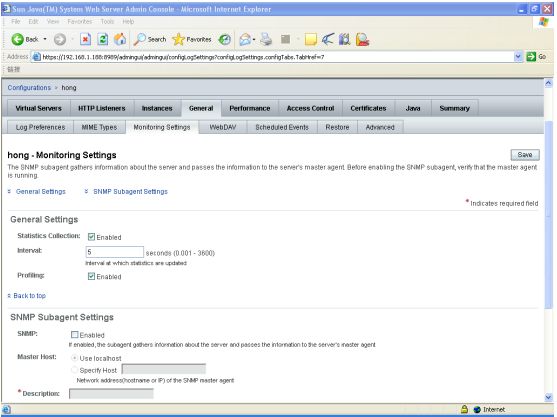Open the Mail icon dropdown arrow
The image size is (557, 417).
[x=254, y=39]
